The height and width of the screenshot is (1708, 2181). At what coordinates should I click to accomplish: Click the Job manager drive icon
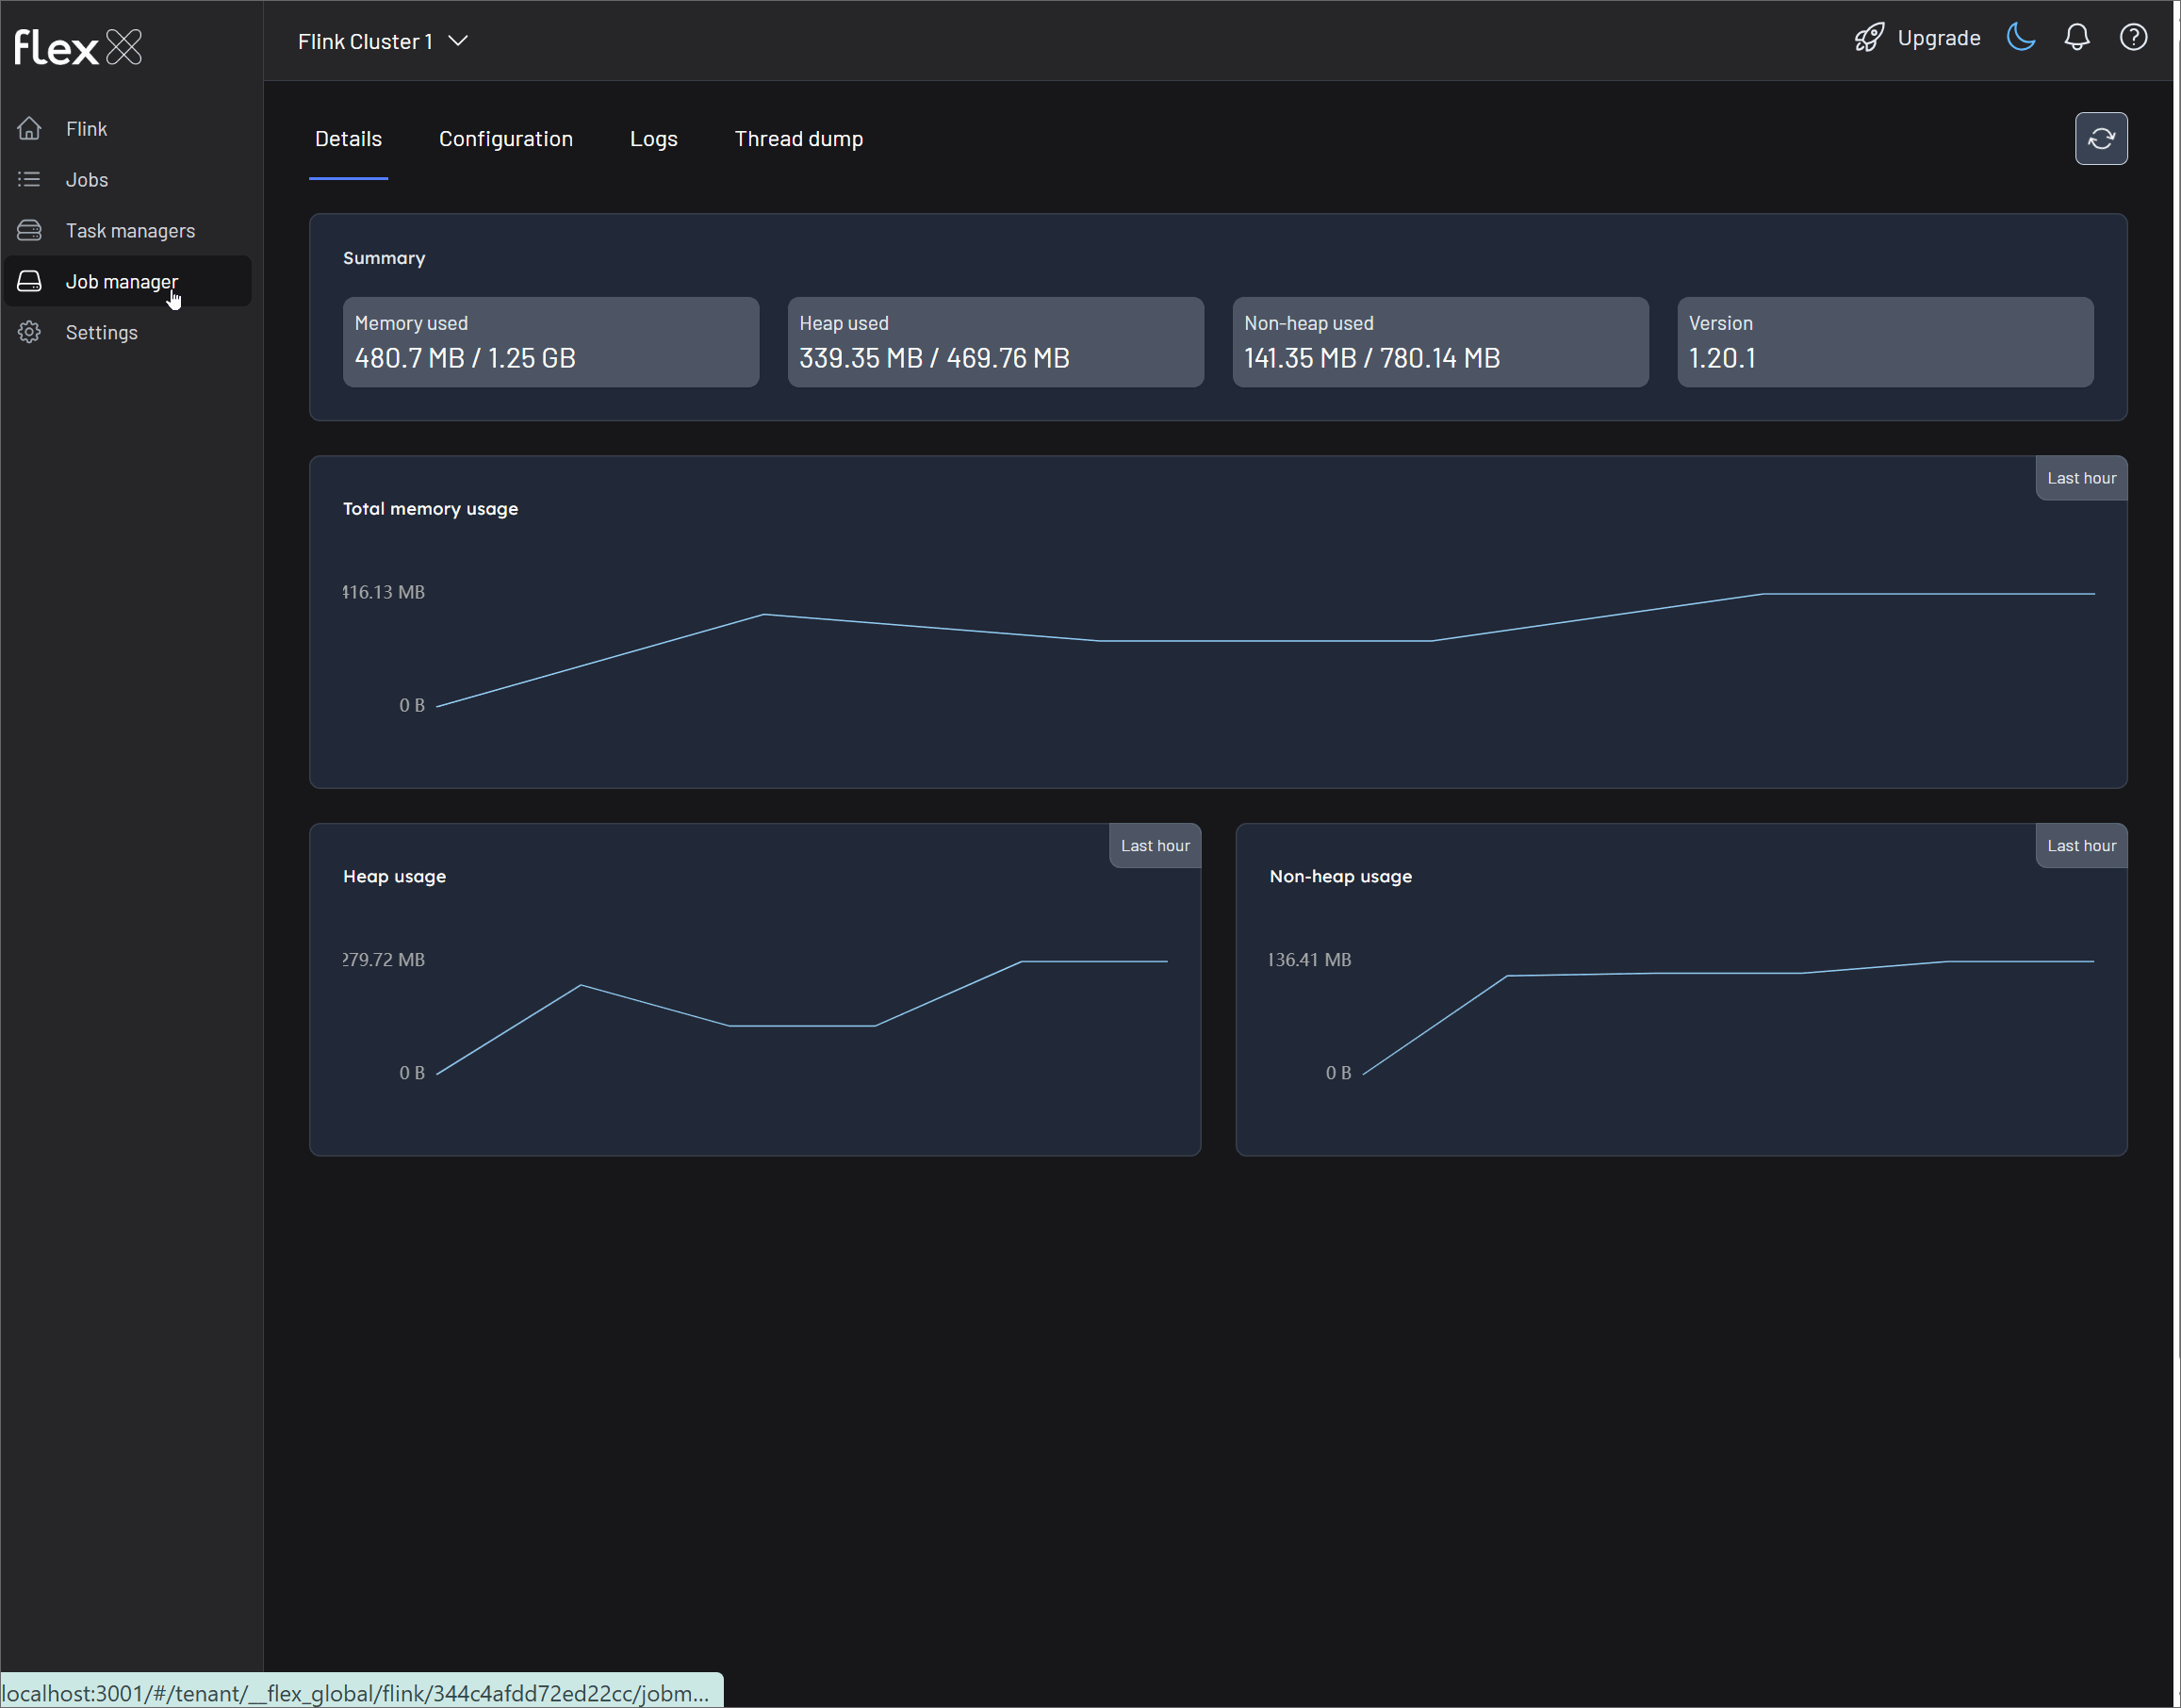pos(29,282)
